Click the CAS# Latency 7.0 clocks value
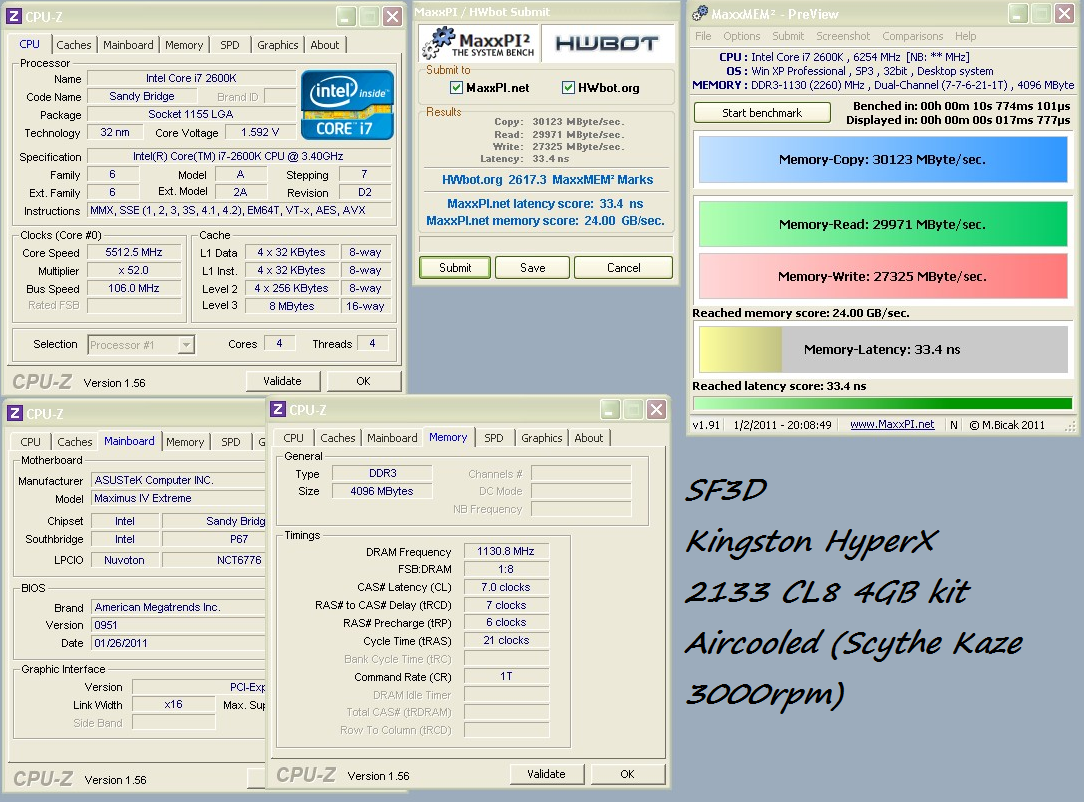Screen dimensions: 1084x802 (x=506, y=587)
